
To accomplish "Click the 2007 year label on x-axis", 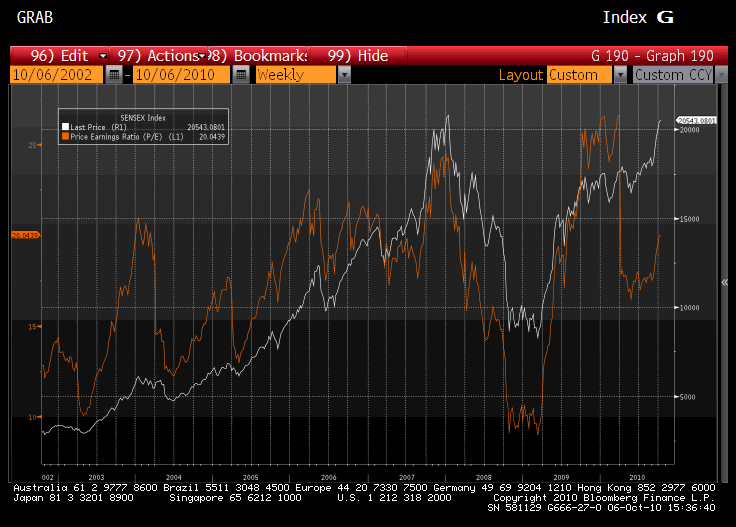I will (406, 477).
